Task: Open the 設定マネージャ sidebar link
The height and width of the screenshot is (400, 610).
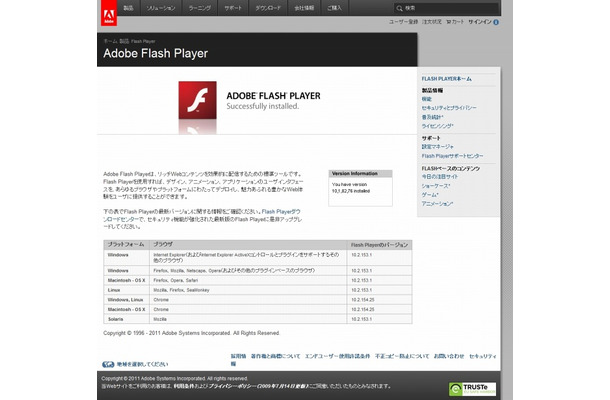Action: [438, 147]
